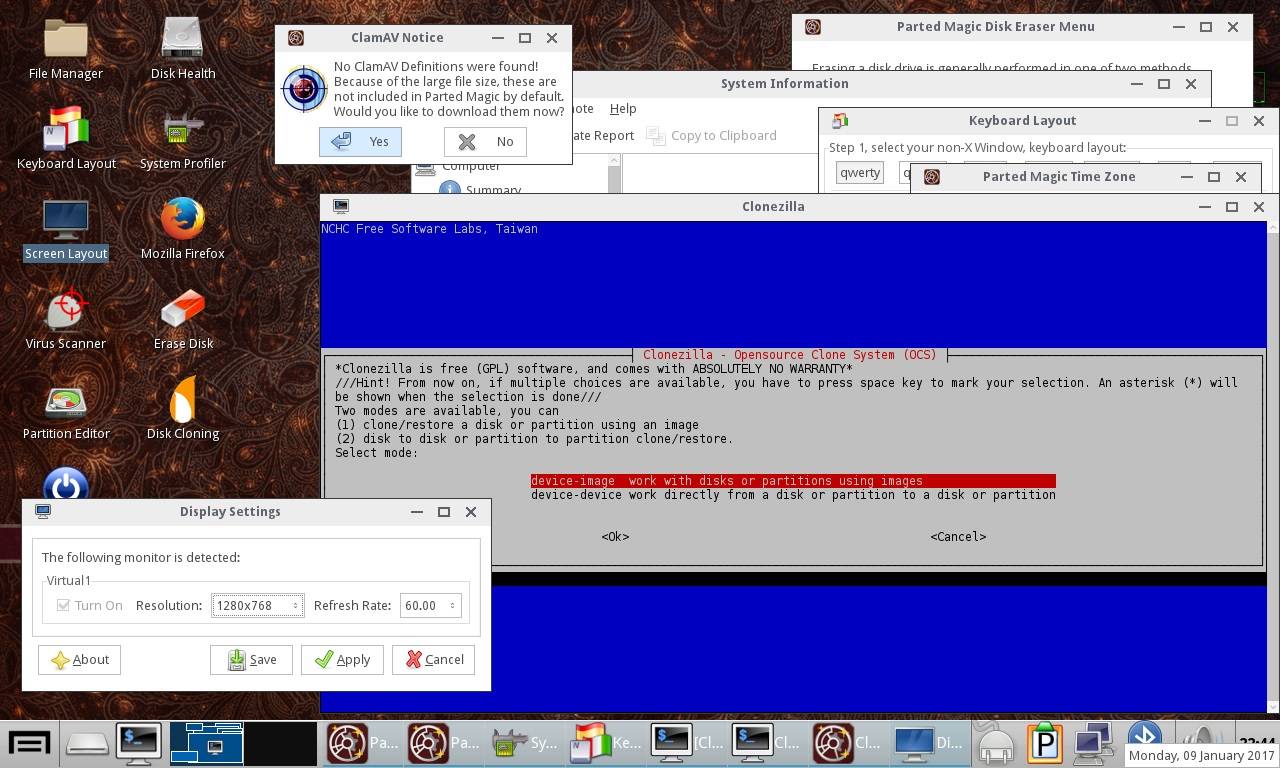Open the Partition Editor desktop icon
The image size is (1280, 768).
(66, 410)
